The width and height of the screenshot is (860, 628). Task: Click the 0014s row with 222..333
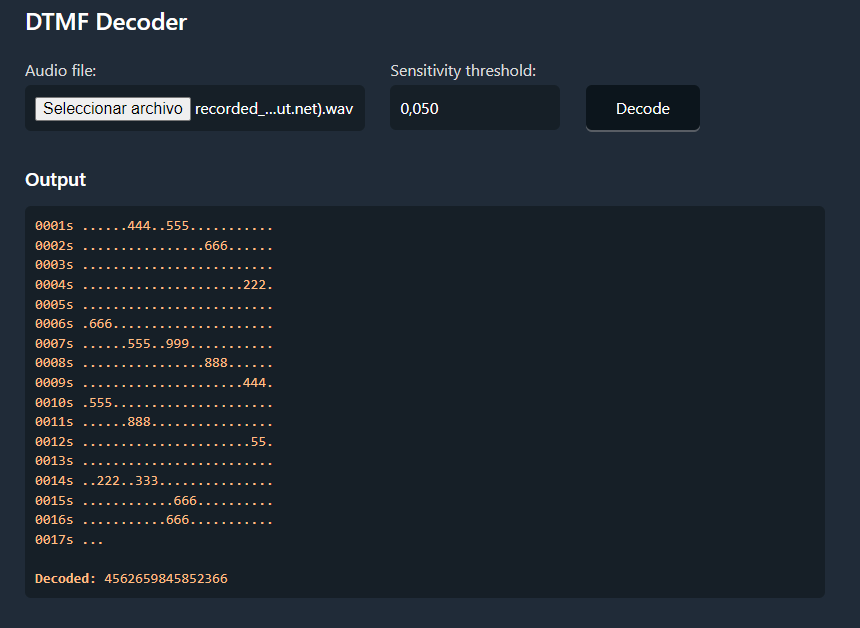154,481
